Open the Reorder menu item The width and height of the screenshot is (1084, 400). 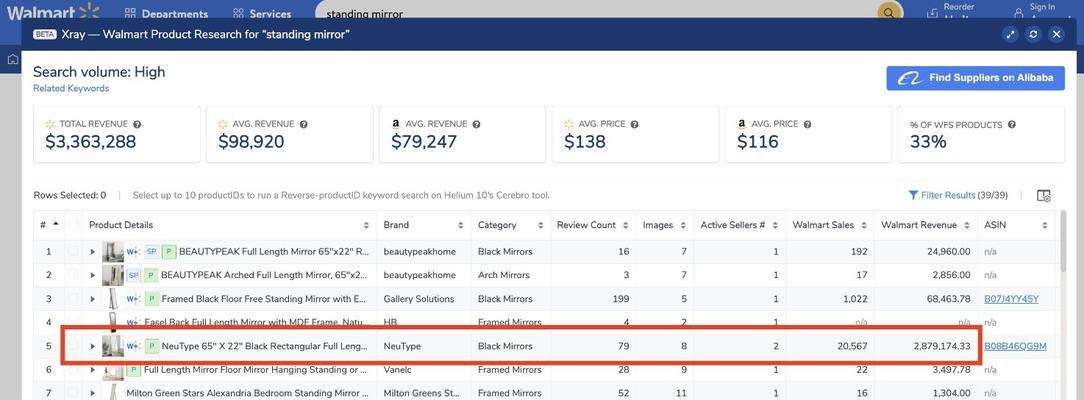(951, 11)
